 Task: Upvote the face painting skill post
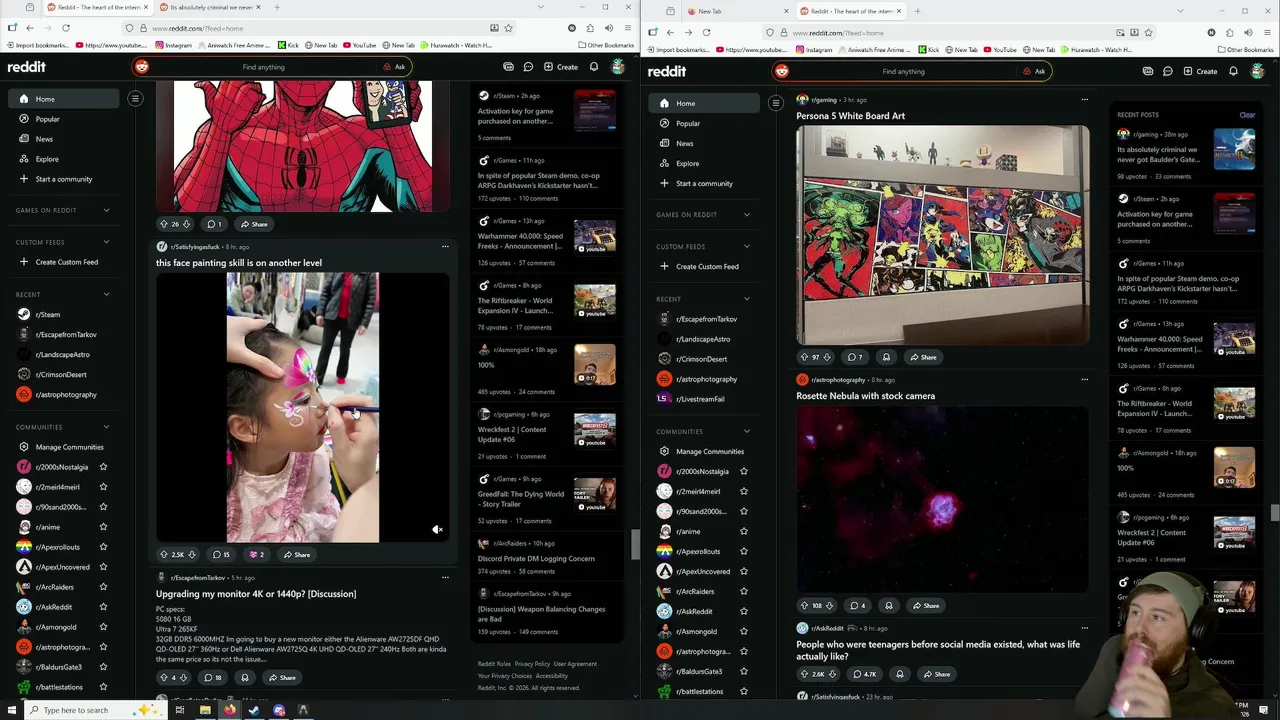(x=163, y=554)
